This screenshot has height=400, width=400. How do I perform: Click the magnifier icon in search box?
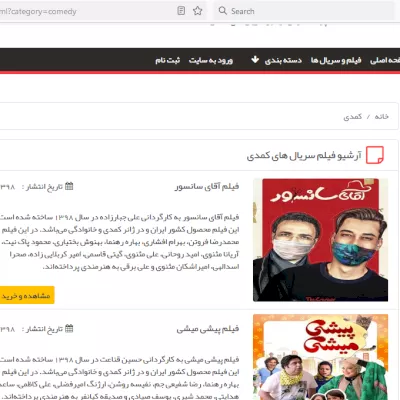[223, 11]
